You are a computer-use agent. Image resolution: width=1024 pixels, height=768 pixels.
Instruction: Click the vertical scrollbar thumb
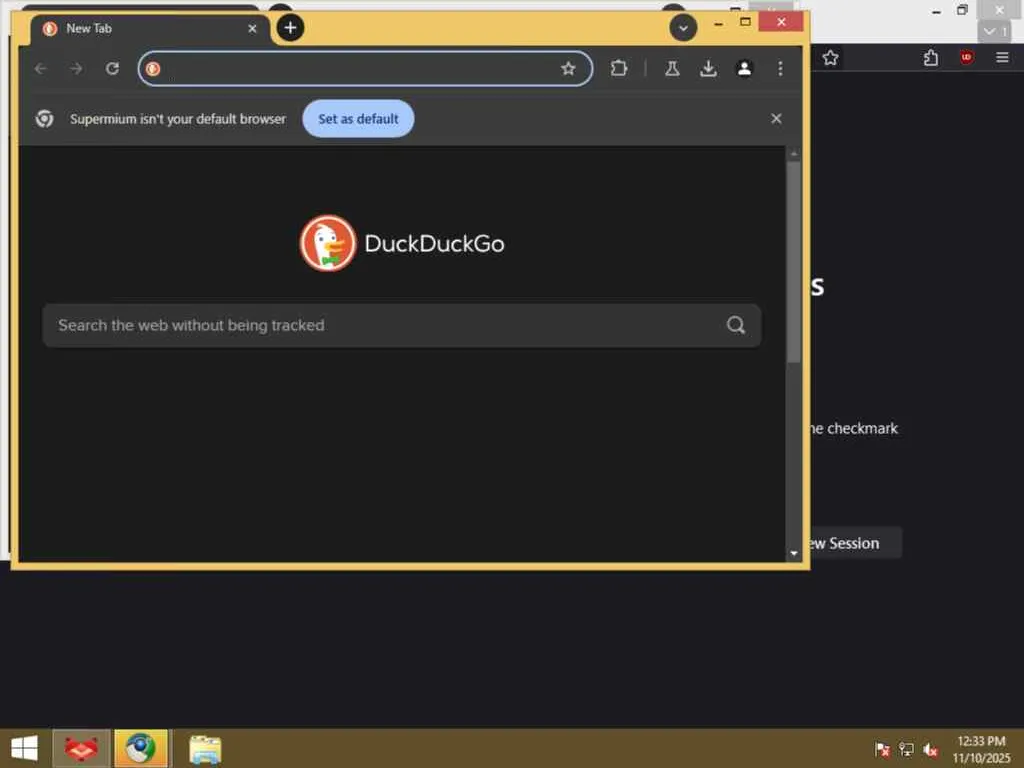(x=793, y=261)
